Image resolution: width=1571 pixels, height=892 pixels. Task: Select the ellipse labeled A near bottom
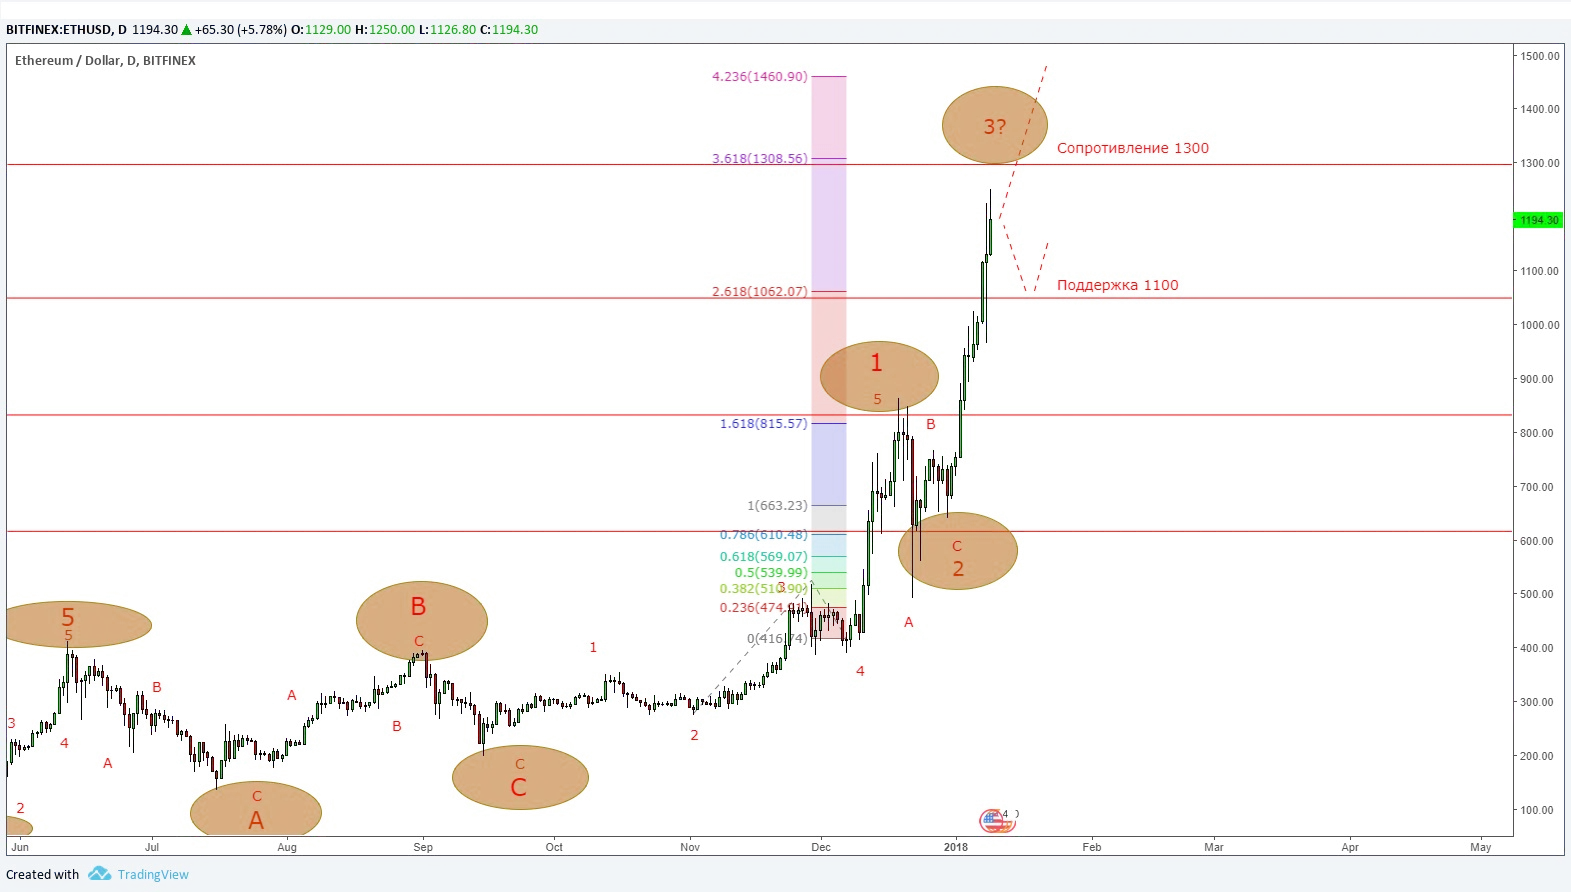pyautogui.click(x=255, y=809)
